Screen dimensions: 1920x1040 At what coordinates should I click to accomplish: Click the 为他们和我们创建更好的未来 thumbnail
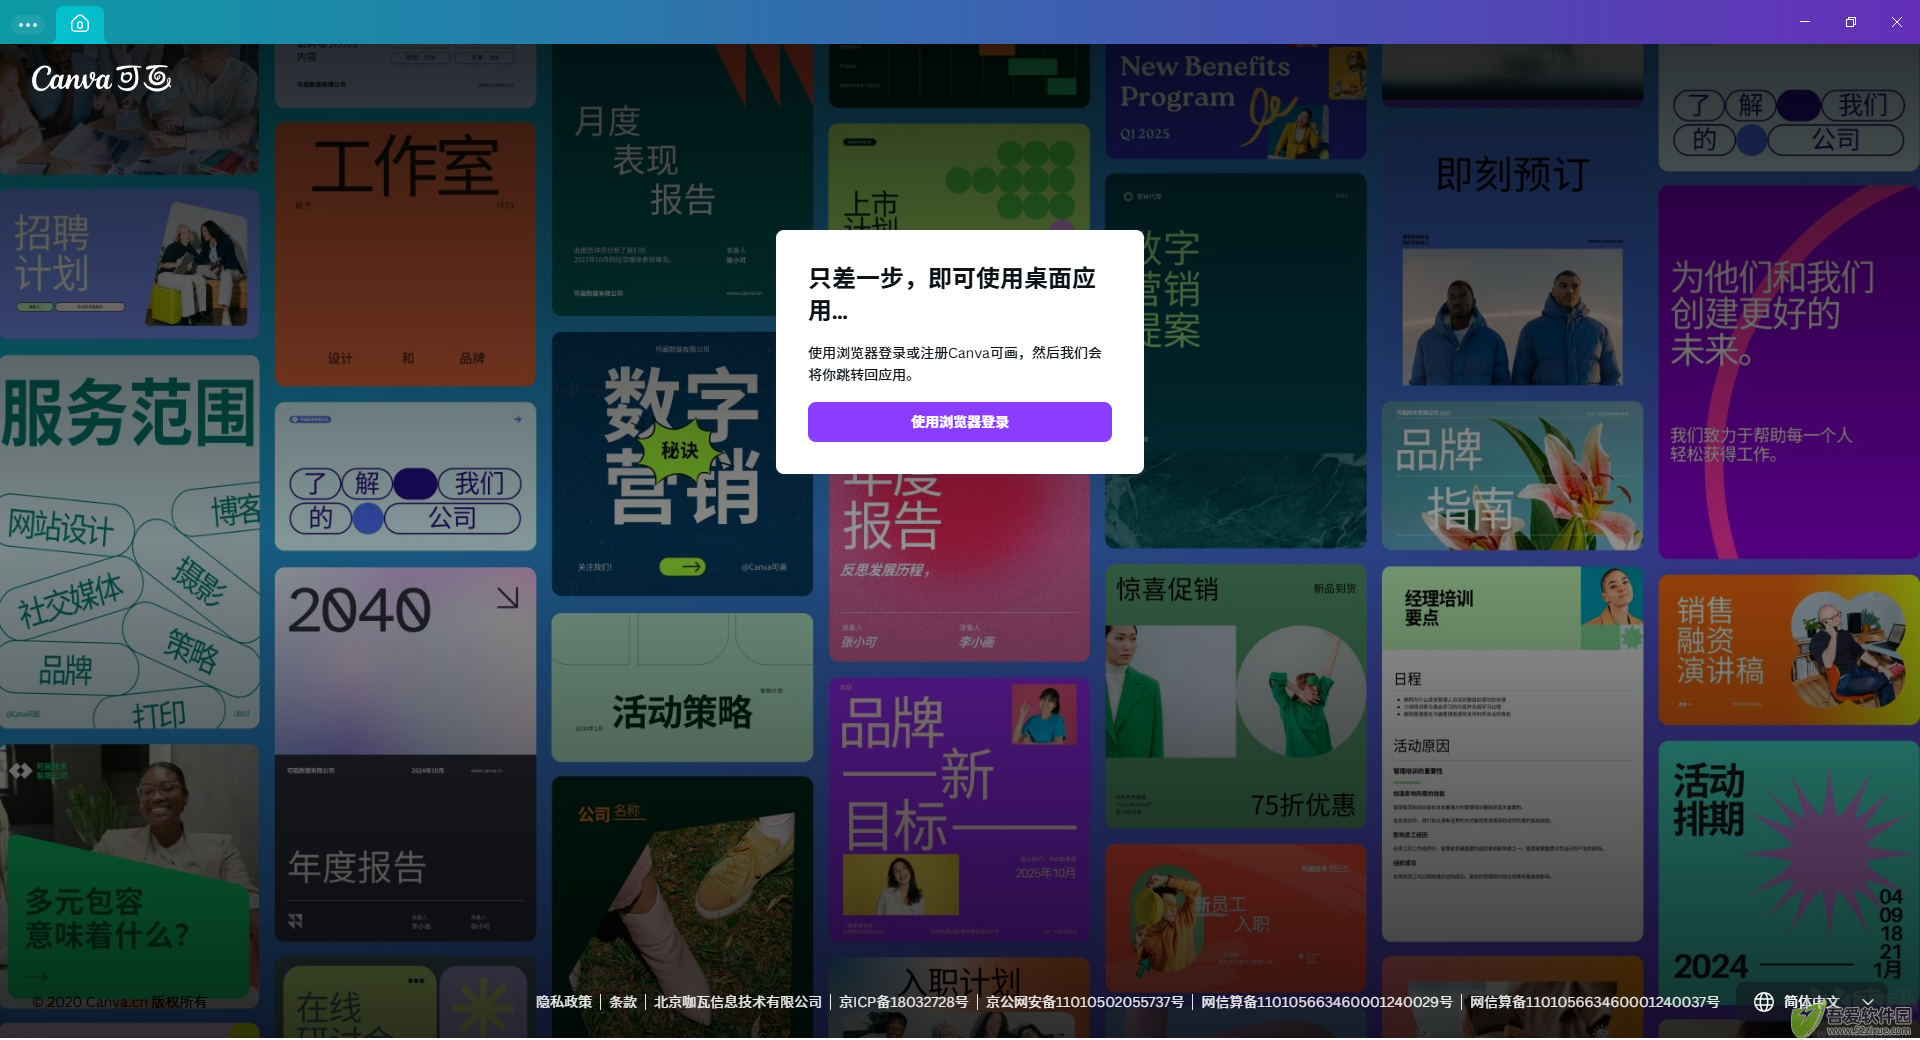(1789, 372)
